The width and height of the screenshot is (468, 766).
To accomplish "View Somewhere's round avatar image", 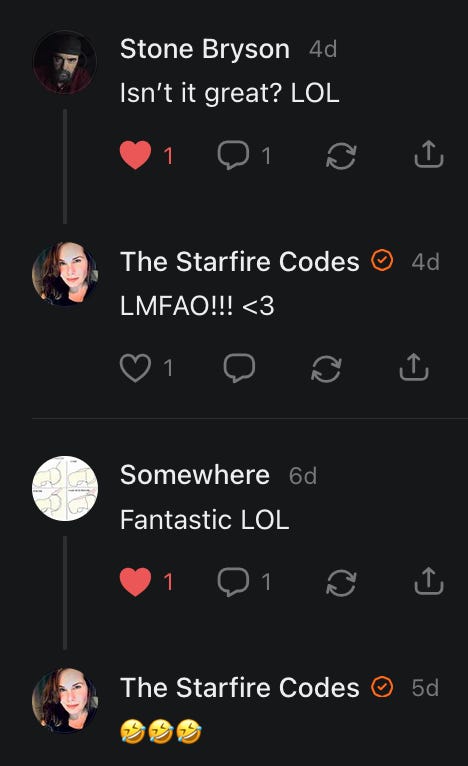I will [x=64, y=489].
